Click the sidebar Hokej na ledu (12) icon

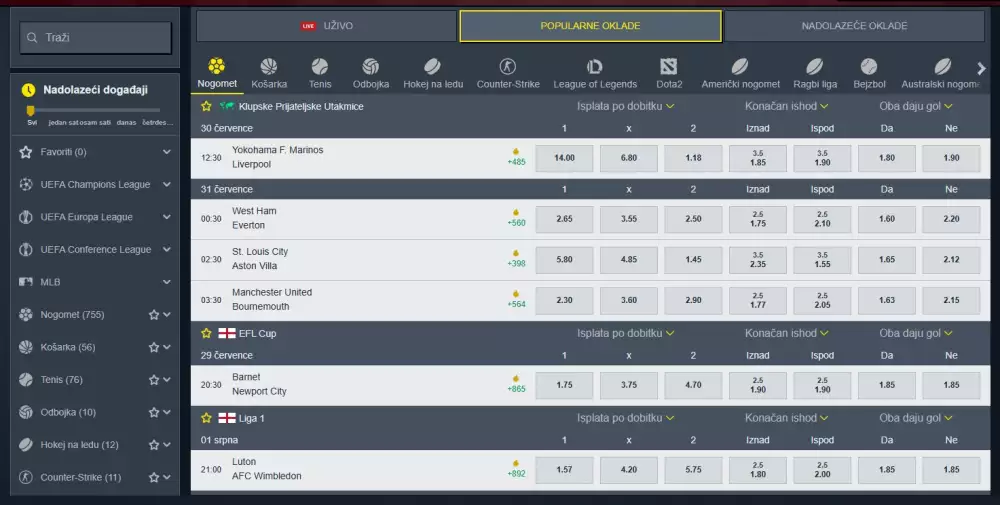(x=26, y=444)
